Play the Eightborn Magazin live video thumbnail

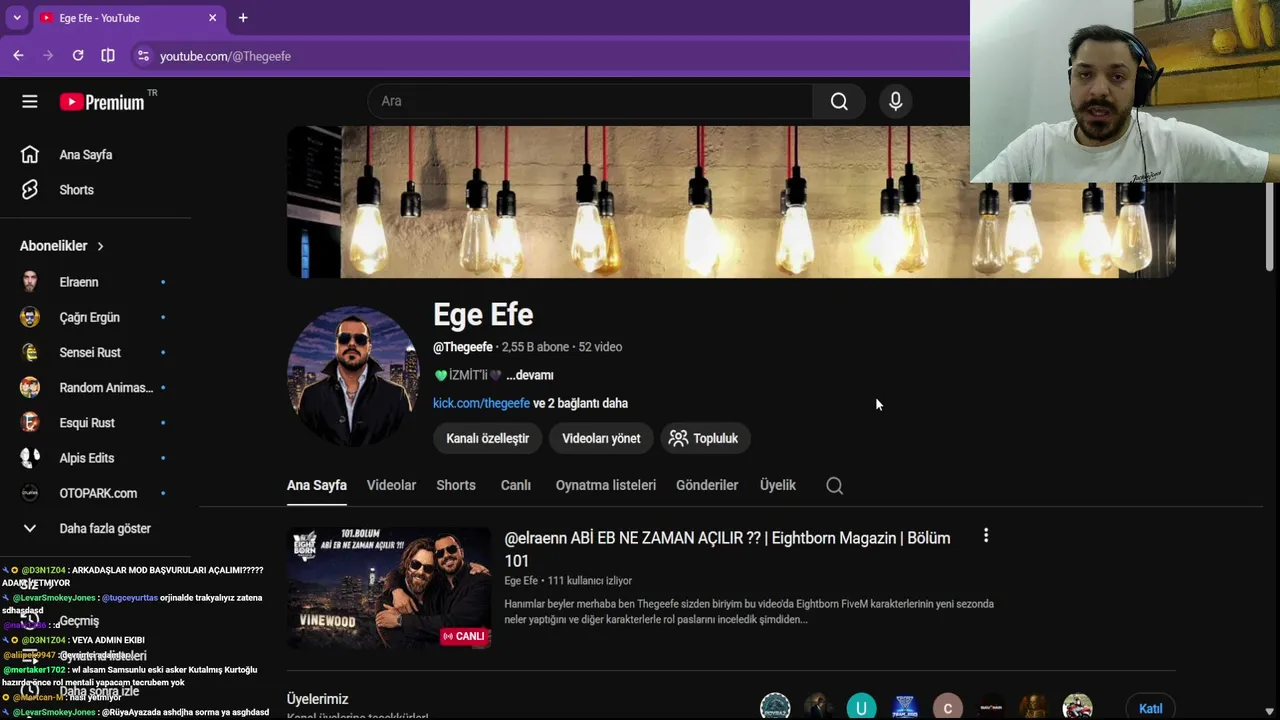coord(389,588)
